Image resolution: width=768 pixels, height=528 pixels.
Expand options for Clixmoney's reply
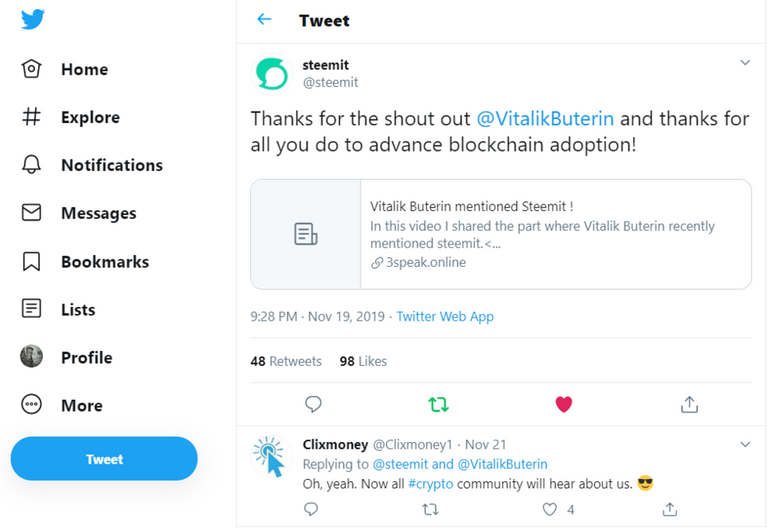click(x=745, y=443)
